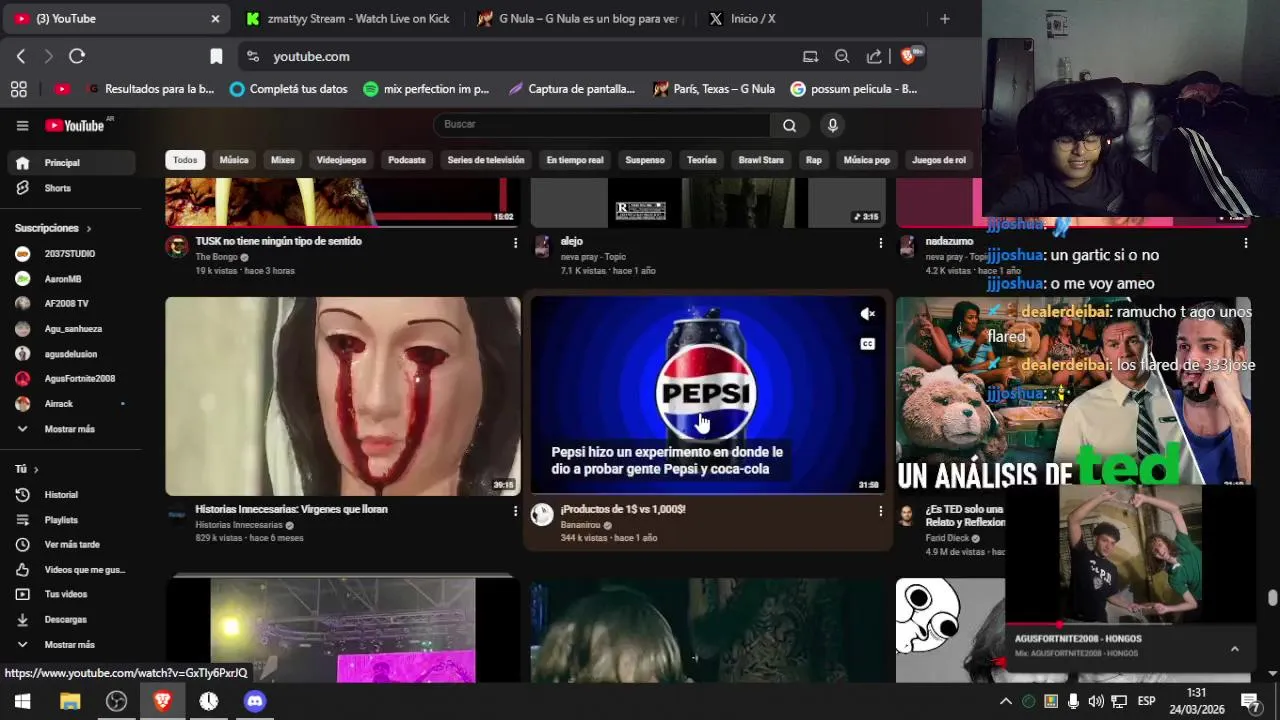This screenshot has width=1280, height=720.
Task: Open 'Historias Innecesarias: Vírgenes que lloran' title
Action: pyautogui.click(x=291, y=509)
